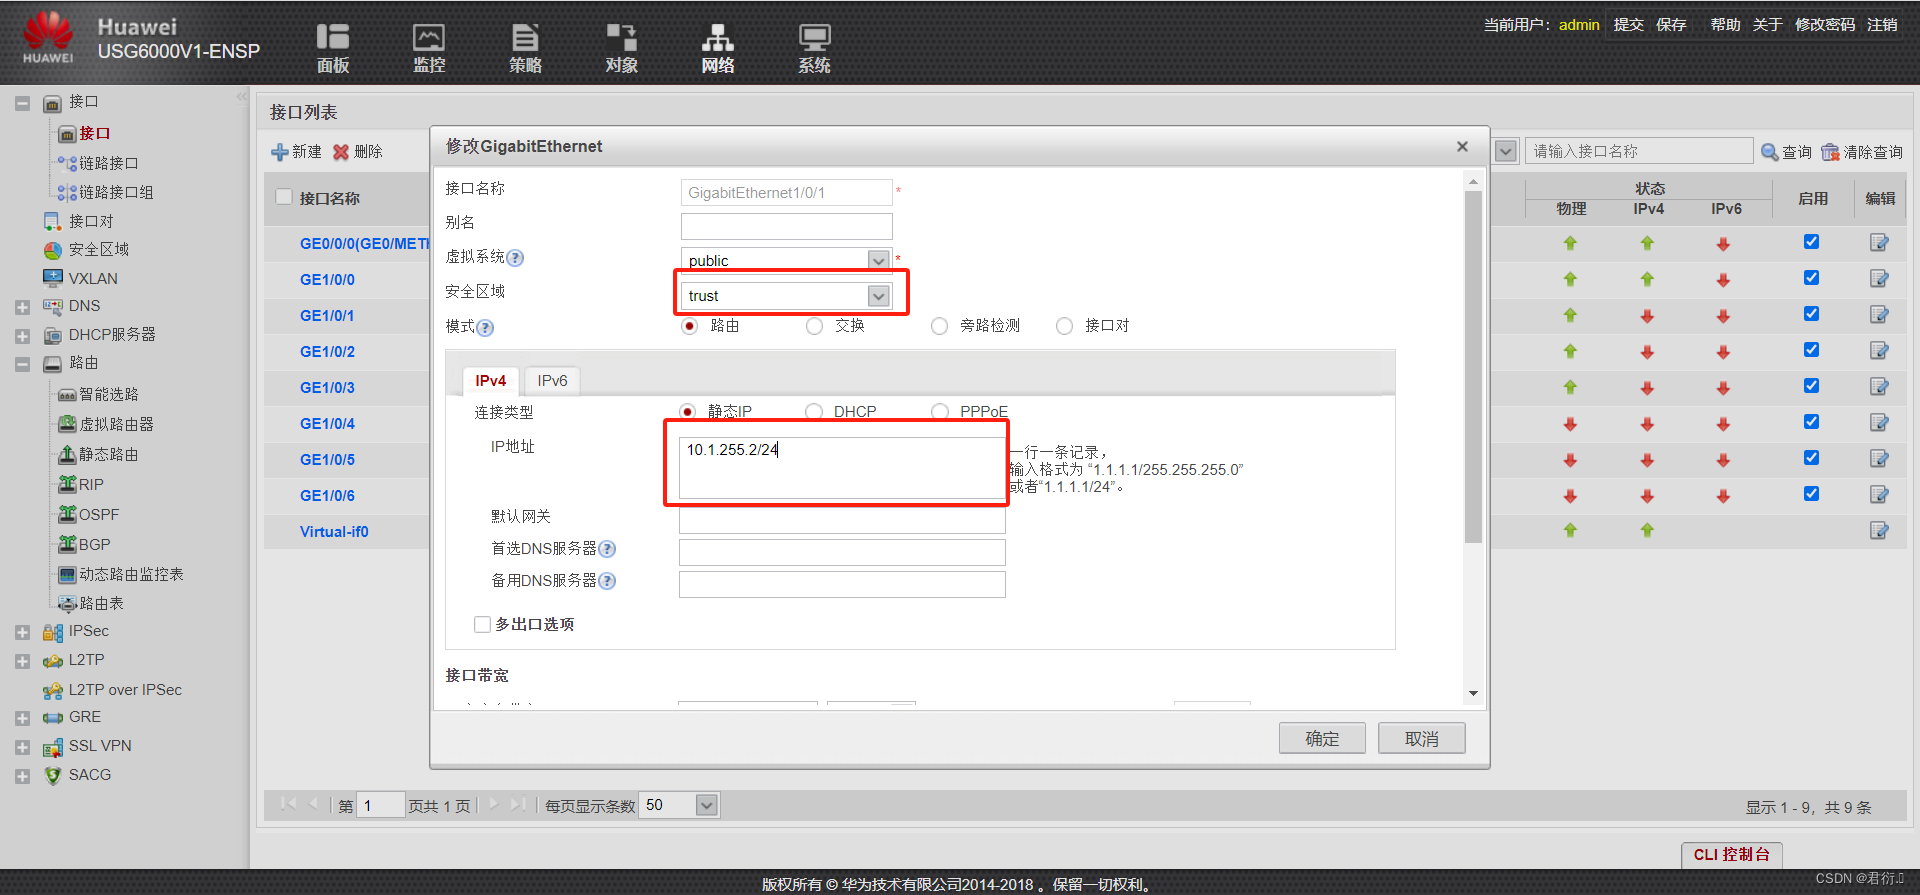Screen dimensions: 1920x895
Task: Open the GE1/0/2 interface link
Action: [327, 352]
